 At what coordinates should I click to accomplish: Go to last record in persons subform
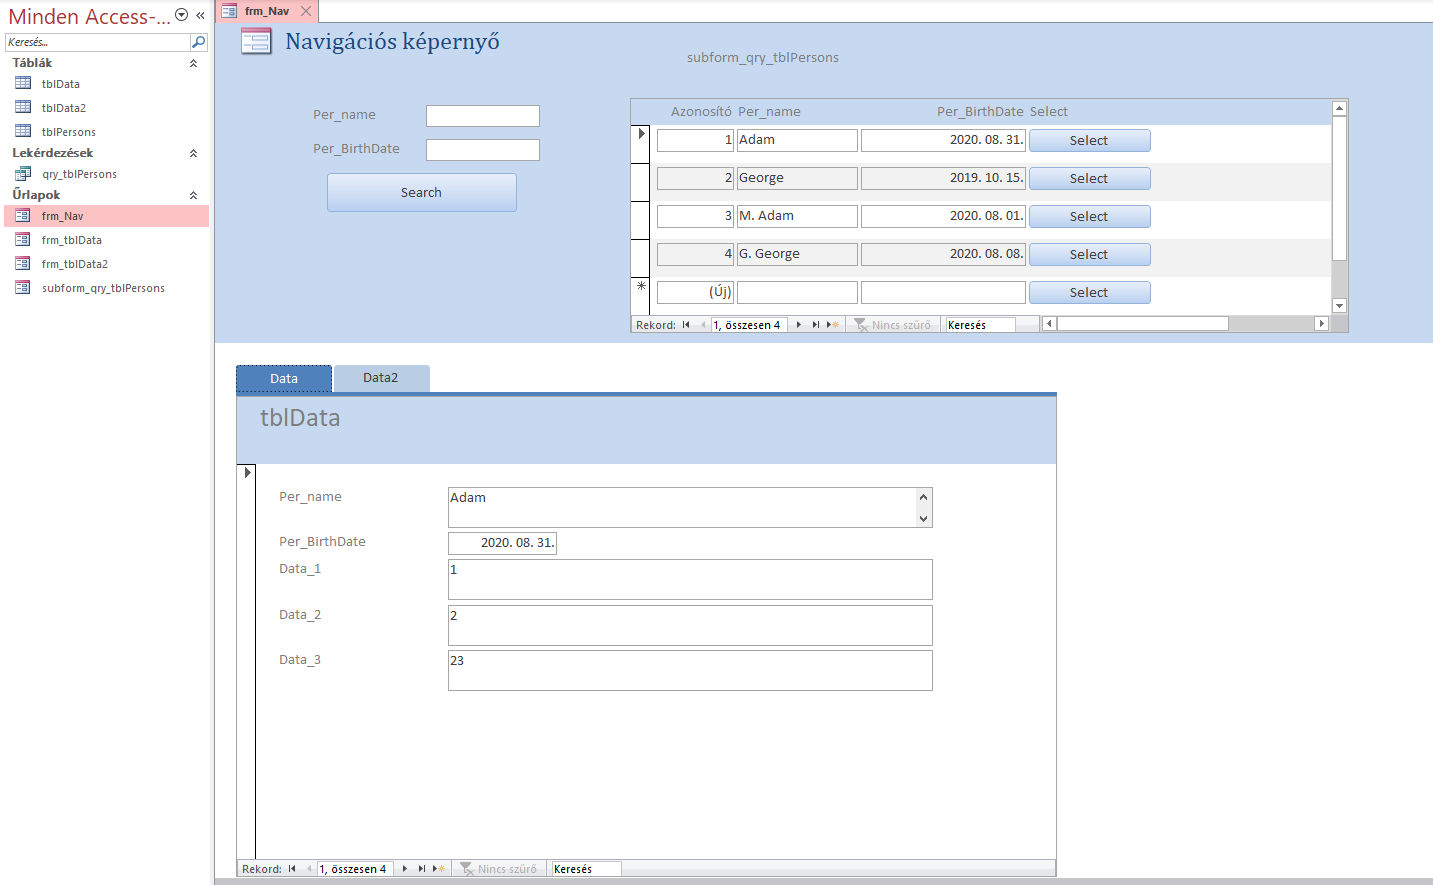tap(815, 324)
